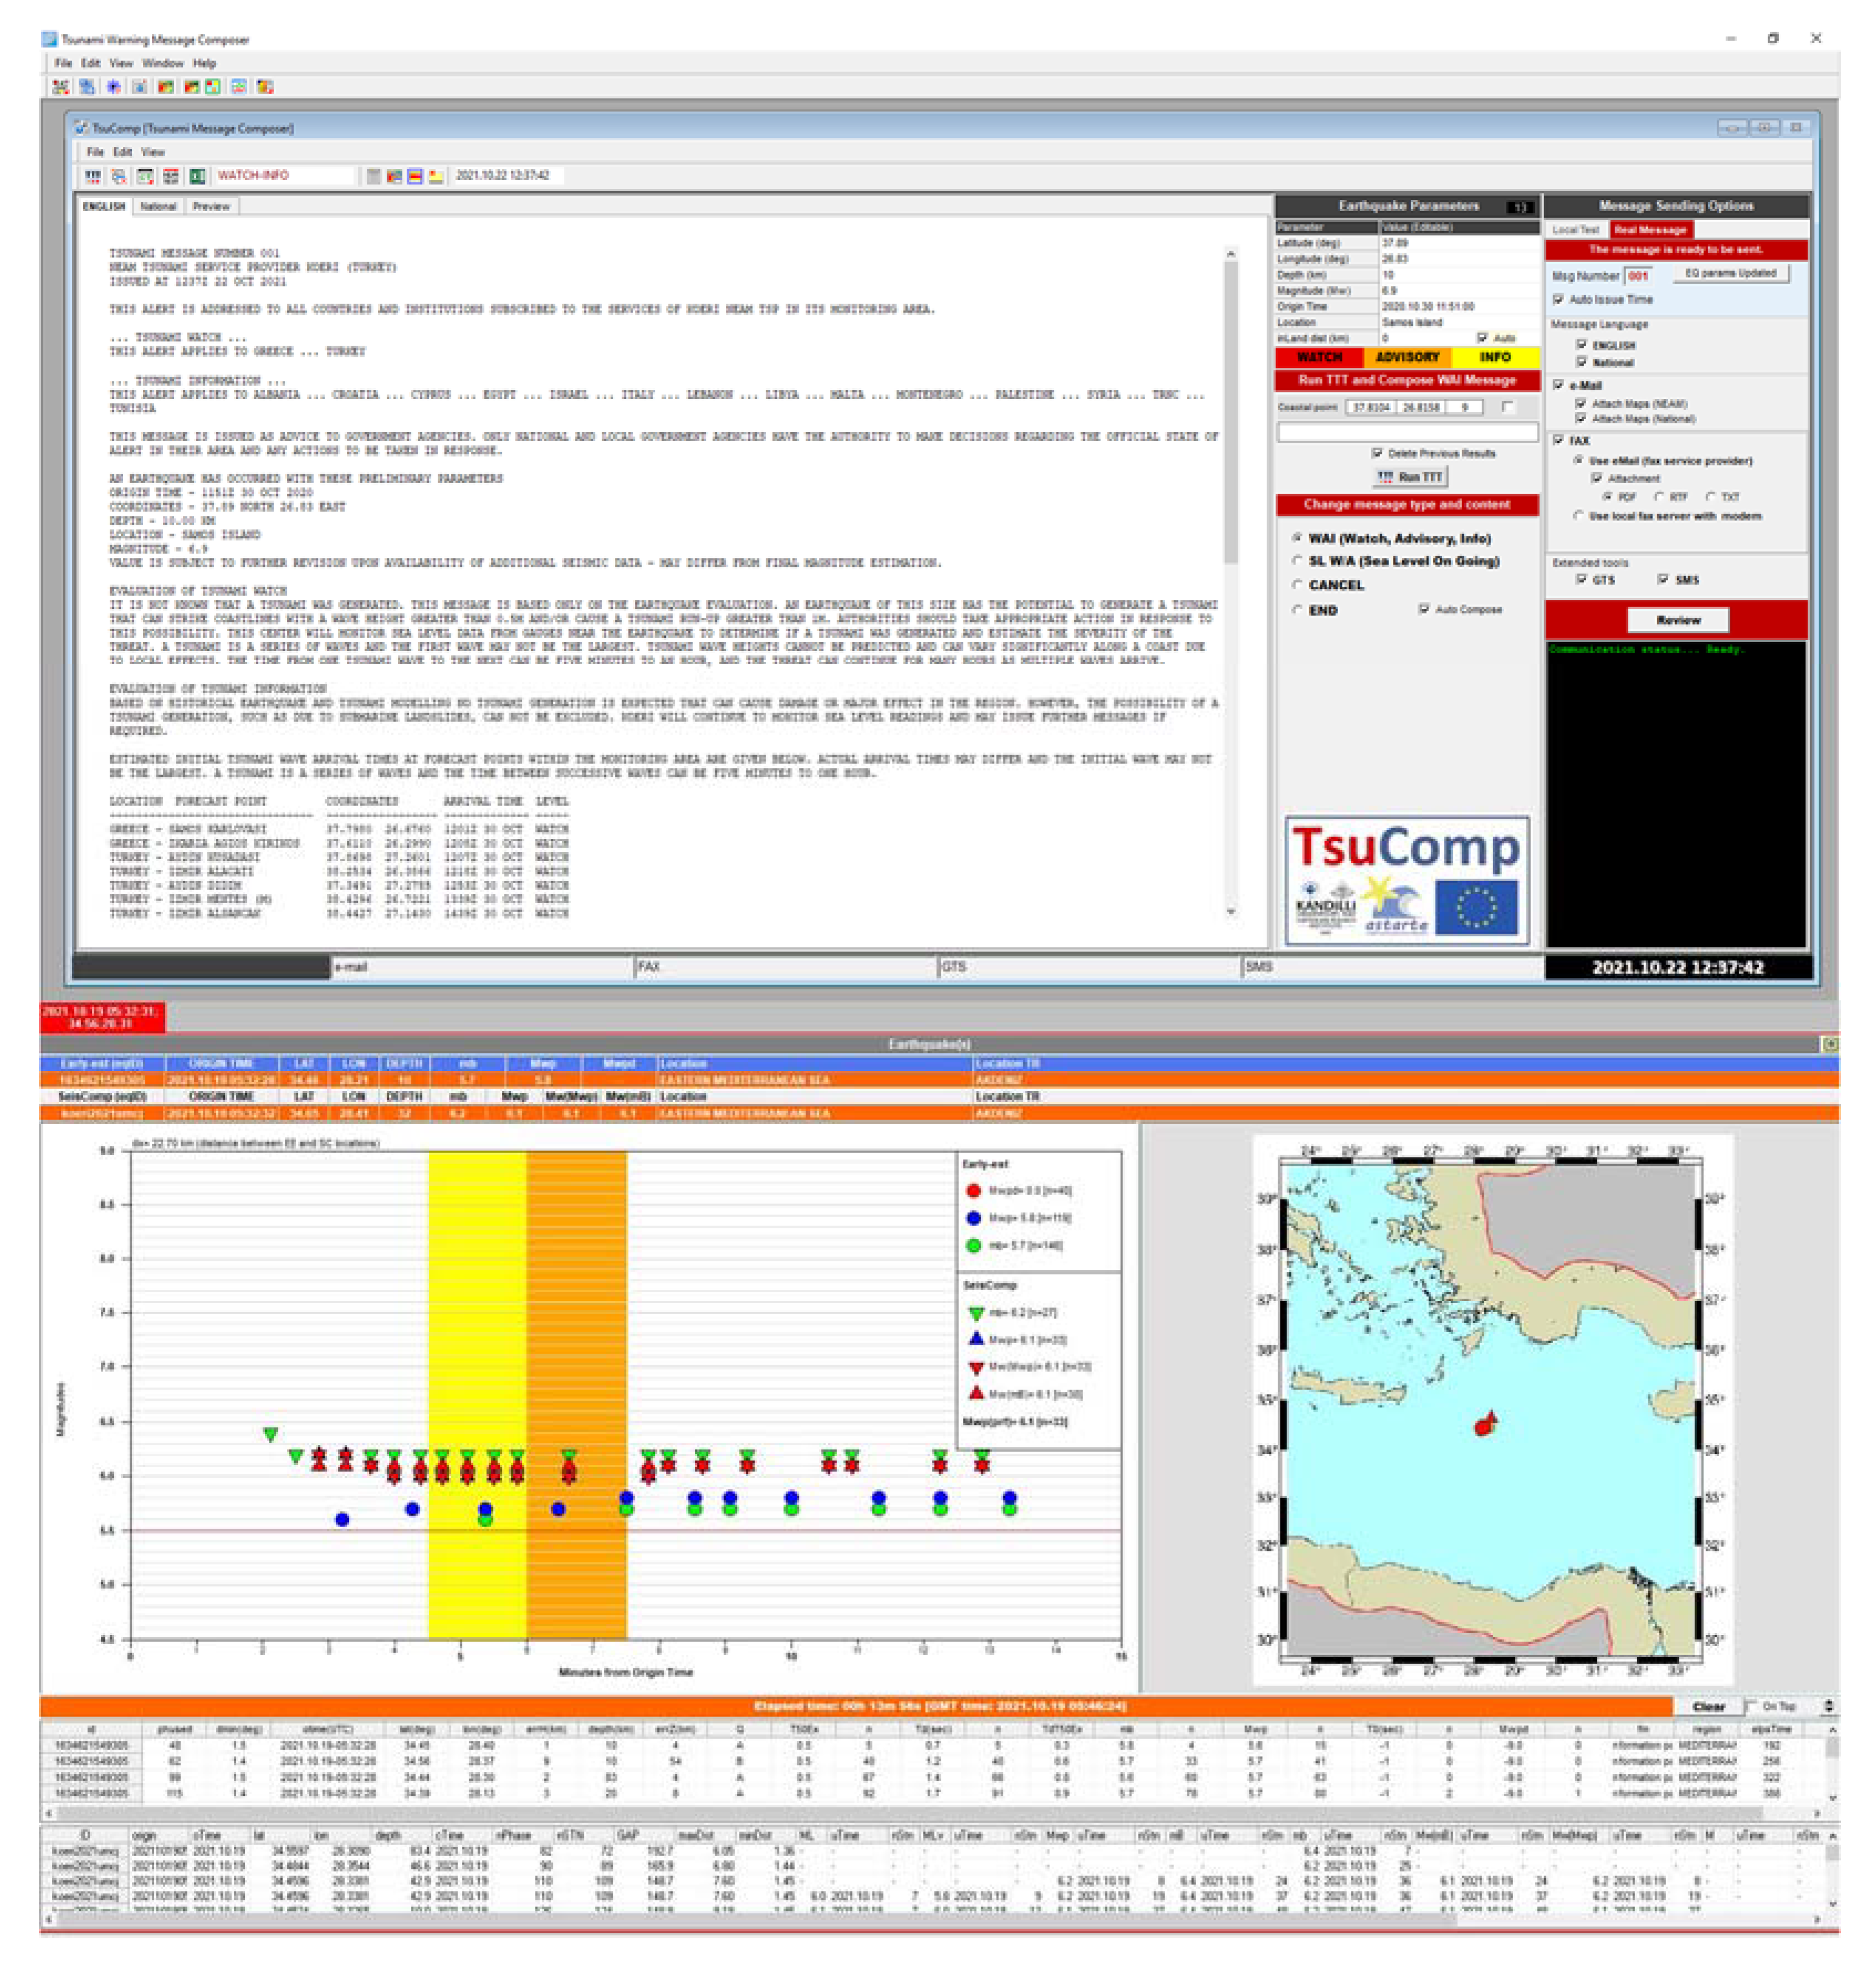Toggle the Auto Issue Time checkbox
Viewport: 1876px width, 1973px height.
(1558, 299)
